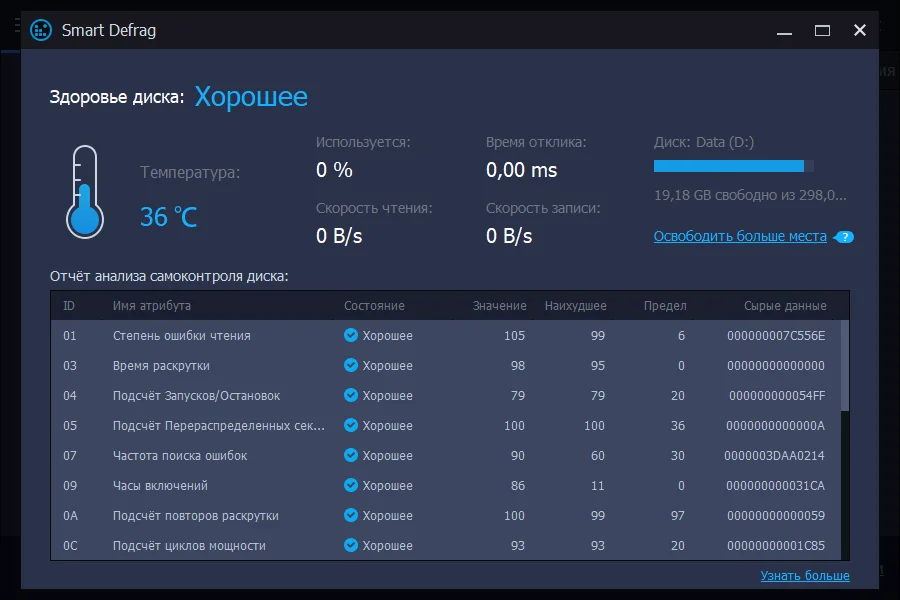Click the Имя атрибута column header
900x600 pixels.
[x=152, y=305]
